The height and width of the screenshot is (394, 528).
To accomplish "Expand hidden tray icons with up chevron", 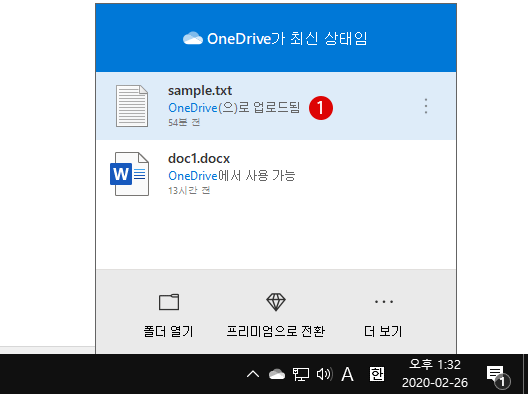I will tap(253, 374).
